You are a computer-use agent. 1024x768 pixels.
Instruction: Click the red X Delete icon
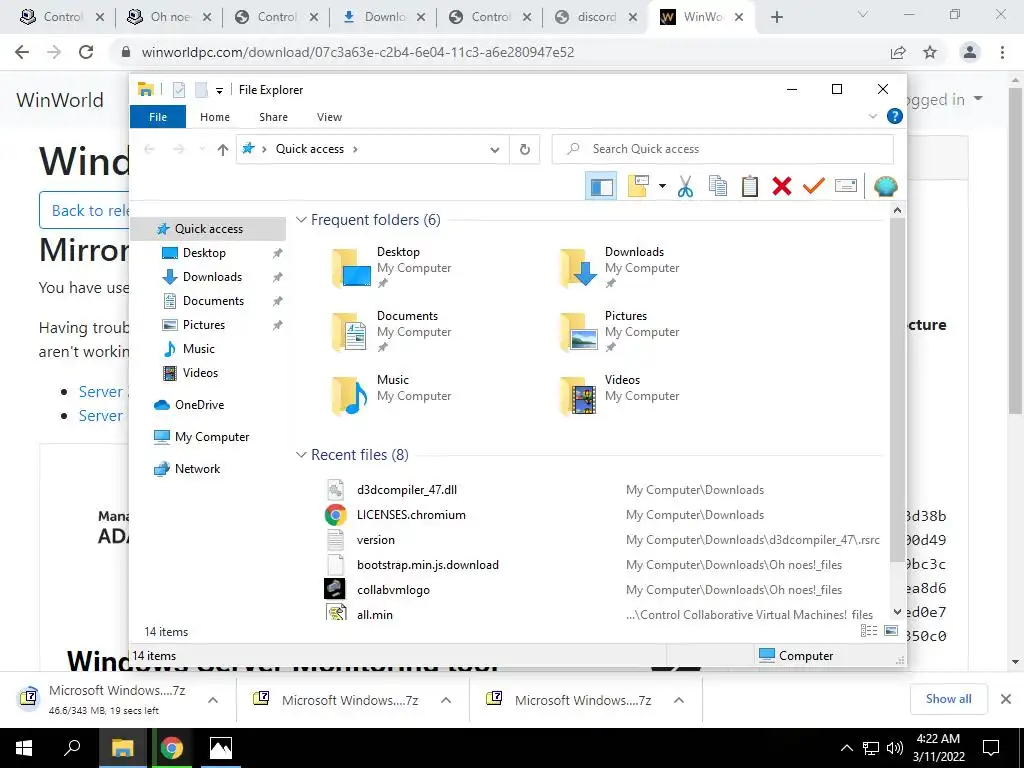(x=782, y=187)
